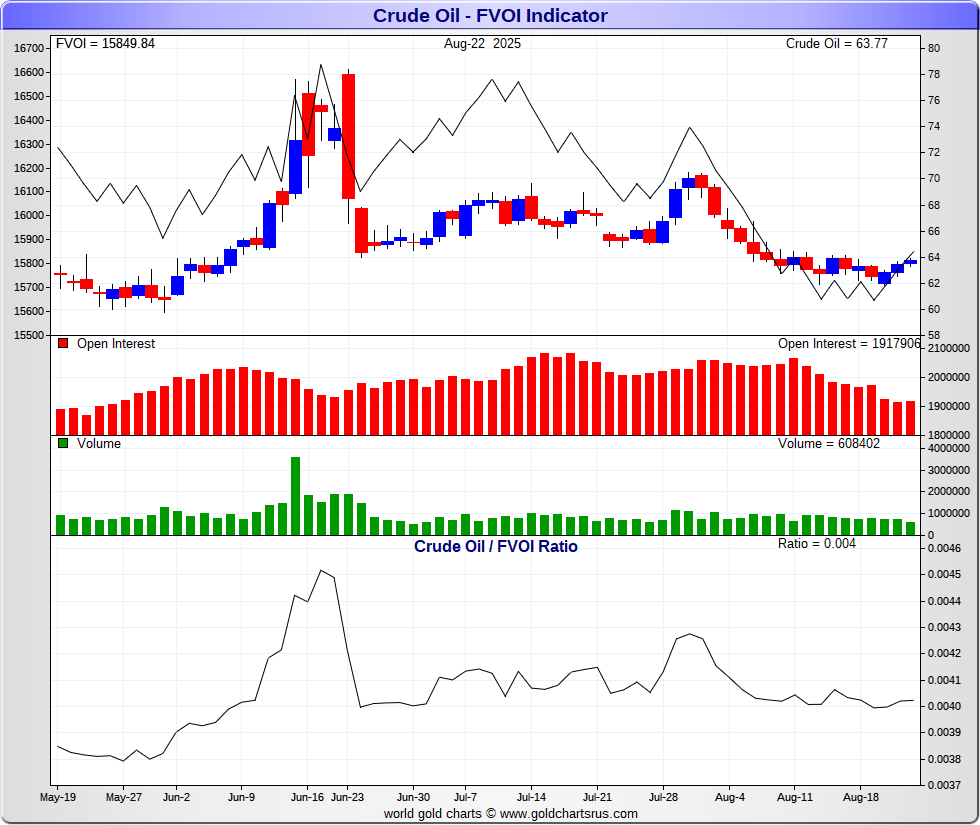Select the Open Interest legend label
This screenshot has width=980, height=825.
116,344
